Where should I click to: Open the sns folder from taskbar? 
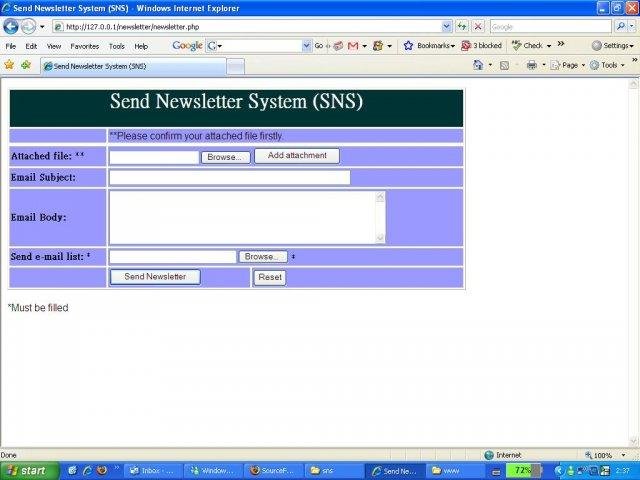point(333,471)
